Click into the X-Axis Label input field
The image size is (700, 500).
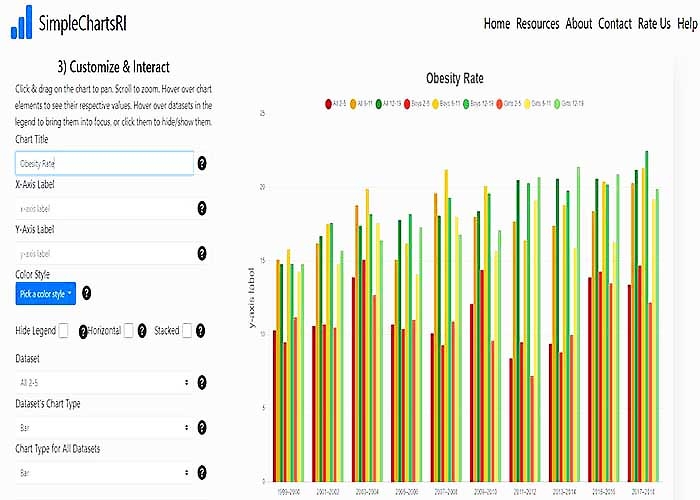click(x=104, y=209)
